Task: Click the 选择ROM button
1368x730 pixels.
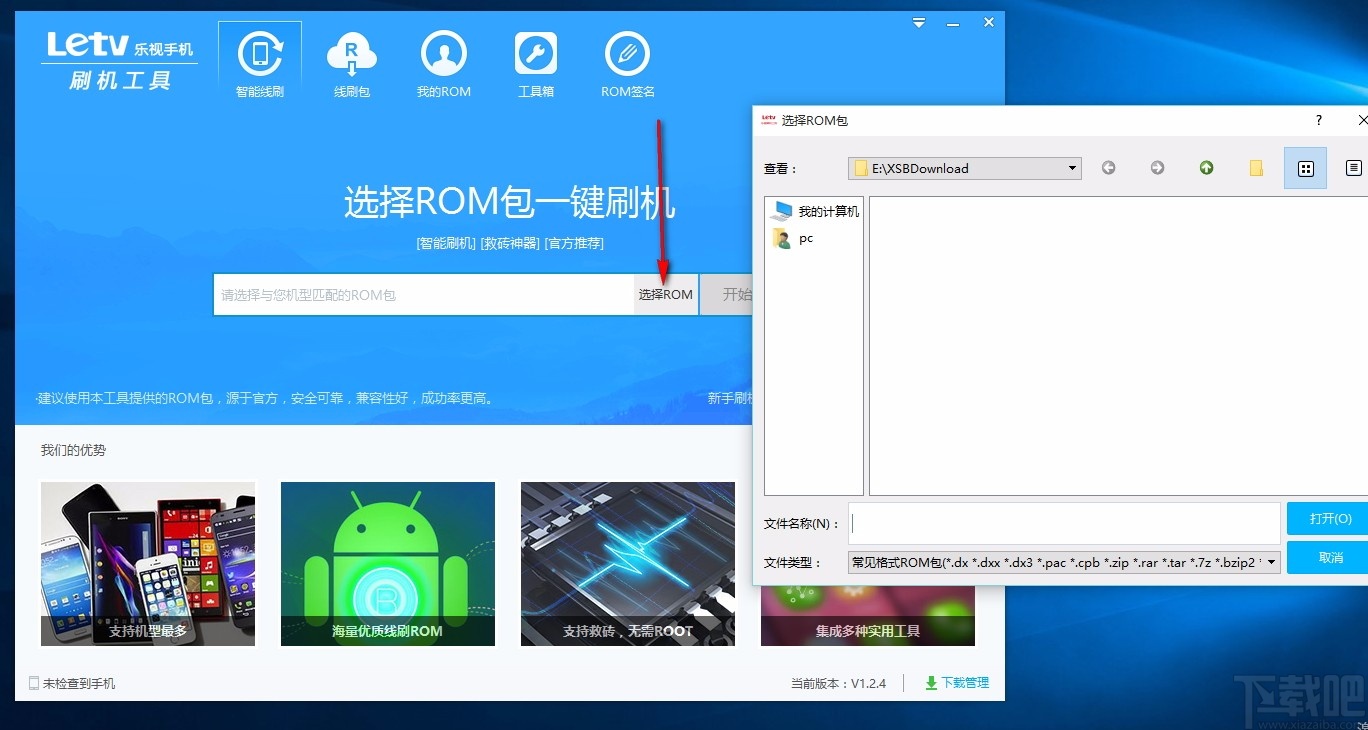Action: [x=665, y=294]
